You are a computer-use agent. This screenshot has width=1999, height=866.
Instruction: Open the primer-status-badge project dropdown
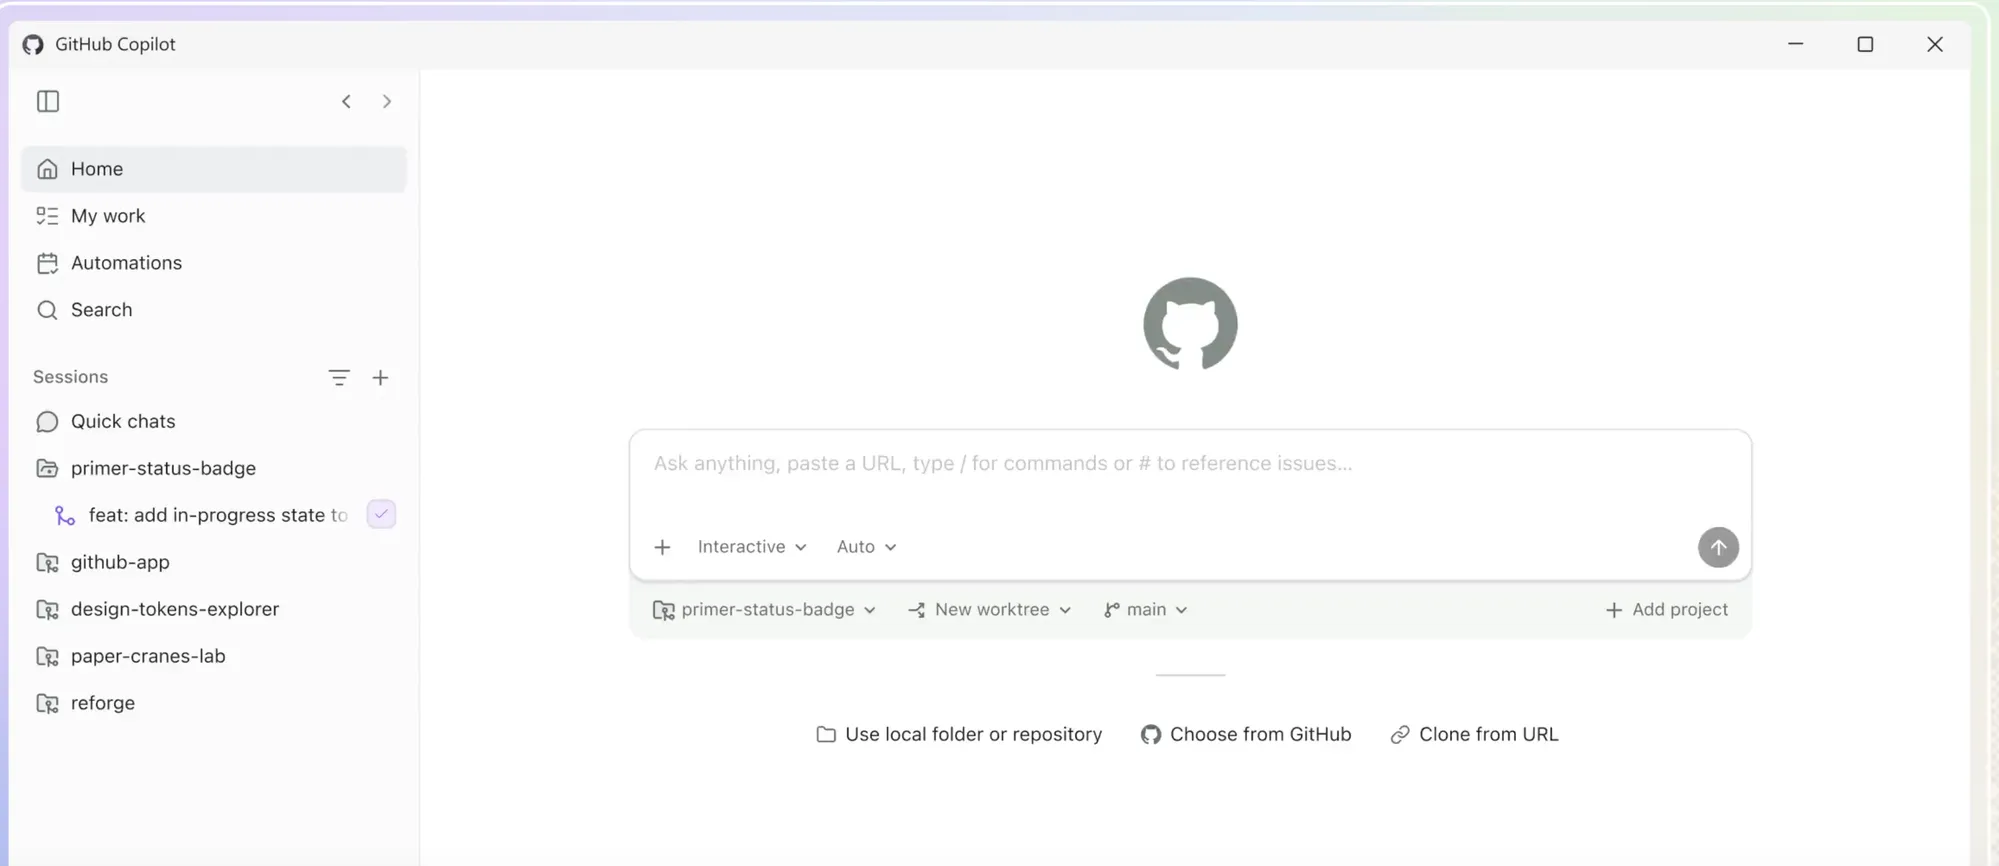point(765,610)
